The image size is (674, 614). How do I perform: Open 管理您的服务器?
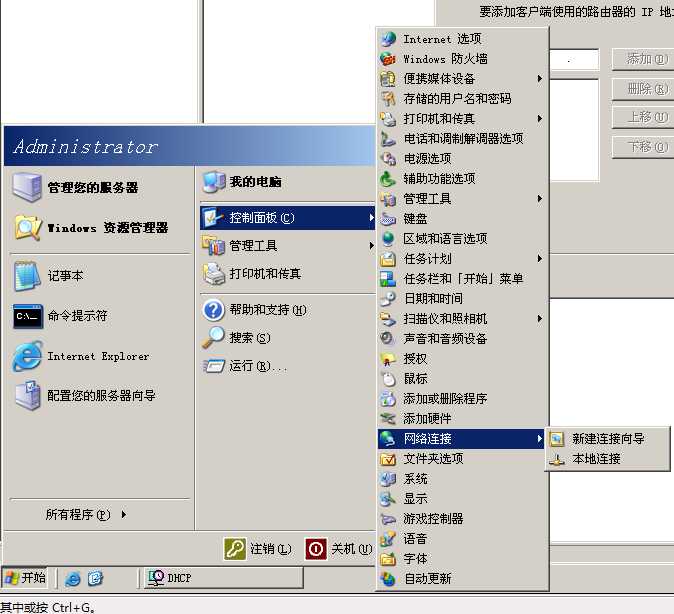100,188
